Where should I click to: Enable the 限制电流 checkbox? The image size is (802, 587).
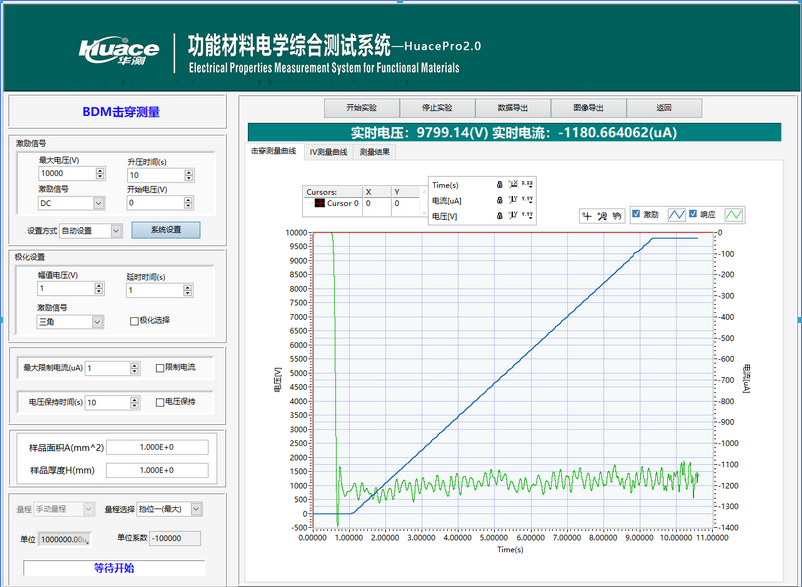[160, 368]
